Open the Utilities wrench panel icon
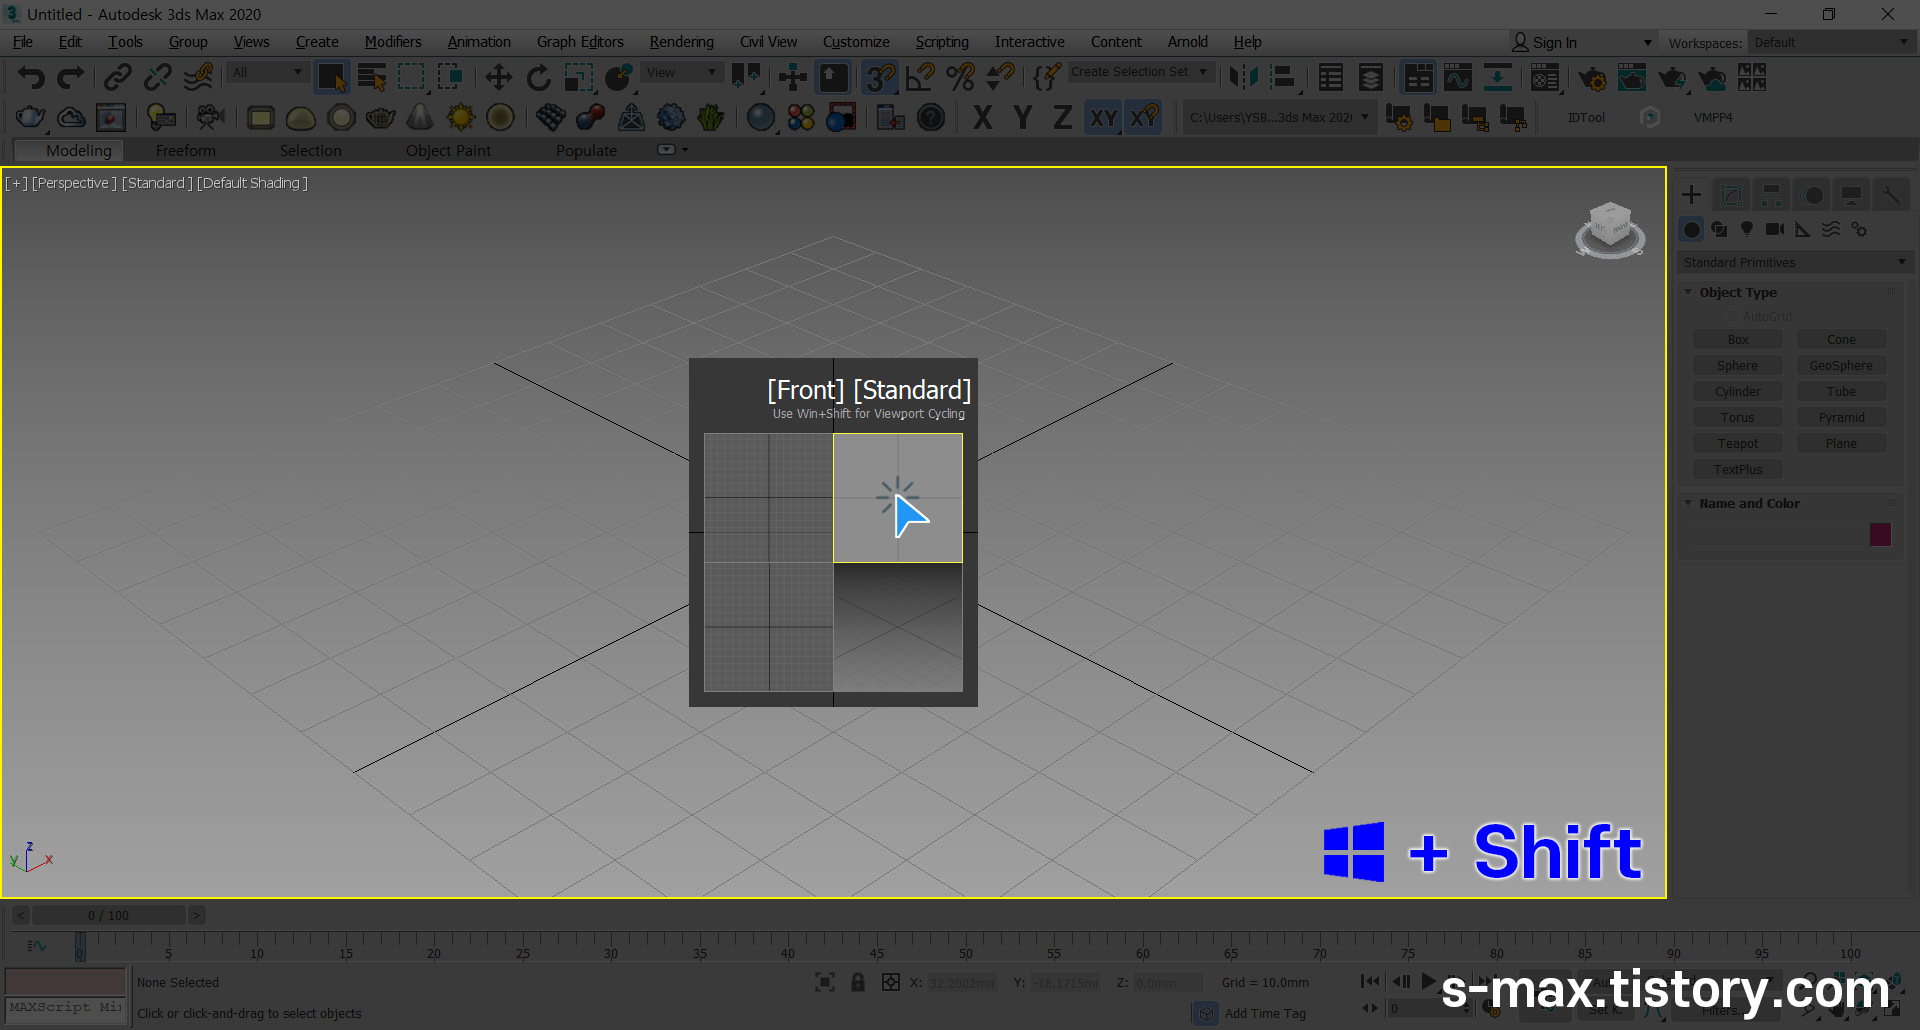The height and width of the screenshot is (1030, 1920). pos(1891,195)
